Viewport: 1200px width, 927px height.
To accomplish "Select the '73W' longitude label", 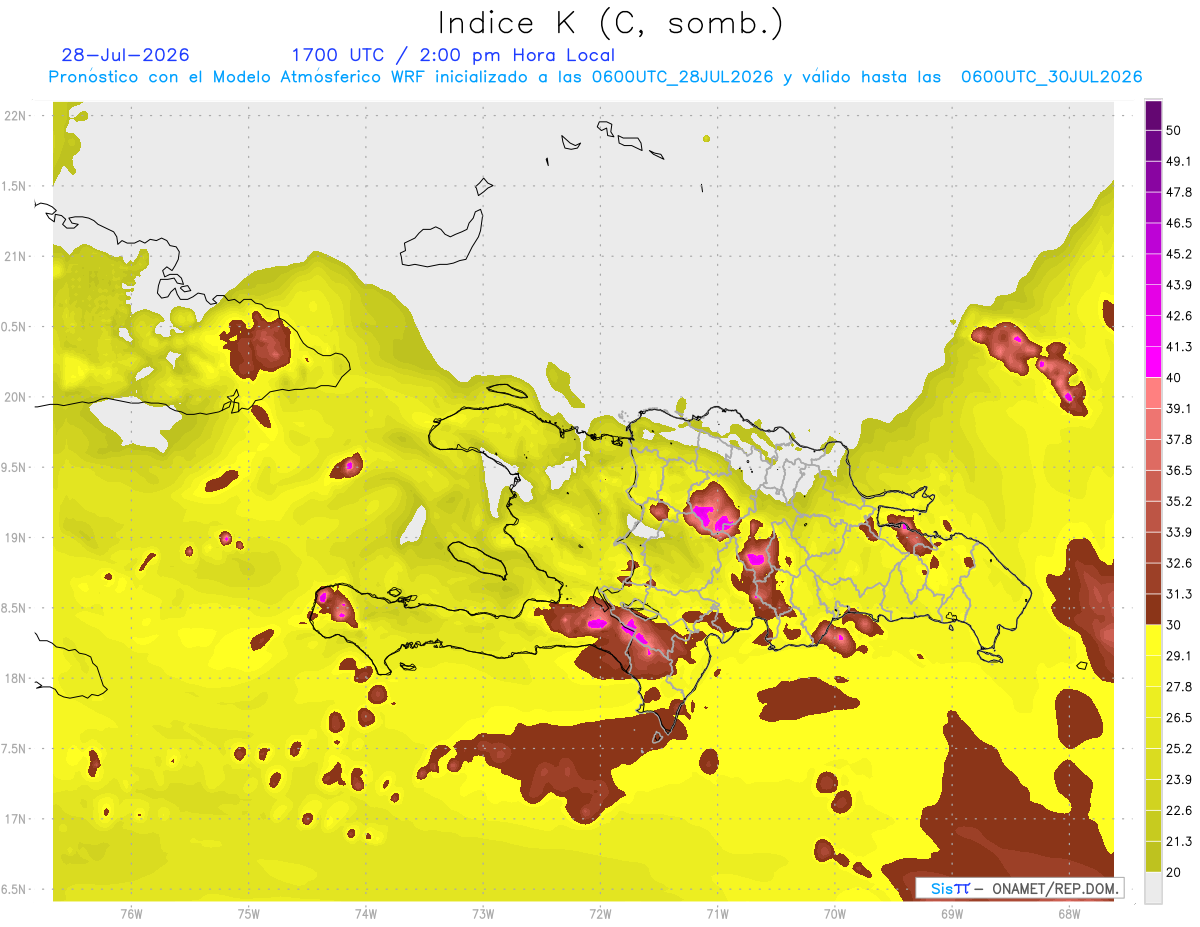I will coord(483,914).
